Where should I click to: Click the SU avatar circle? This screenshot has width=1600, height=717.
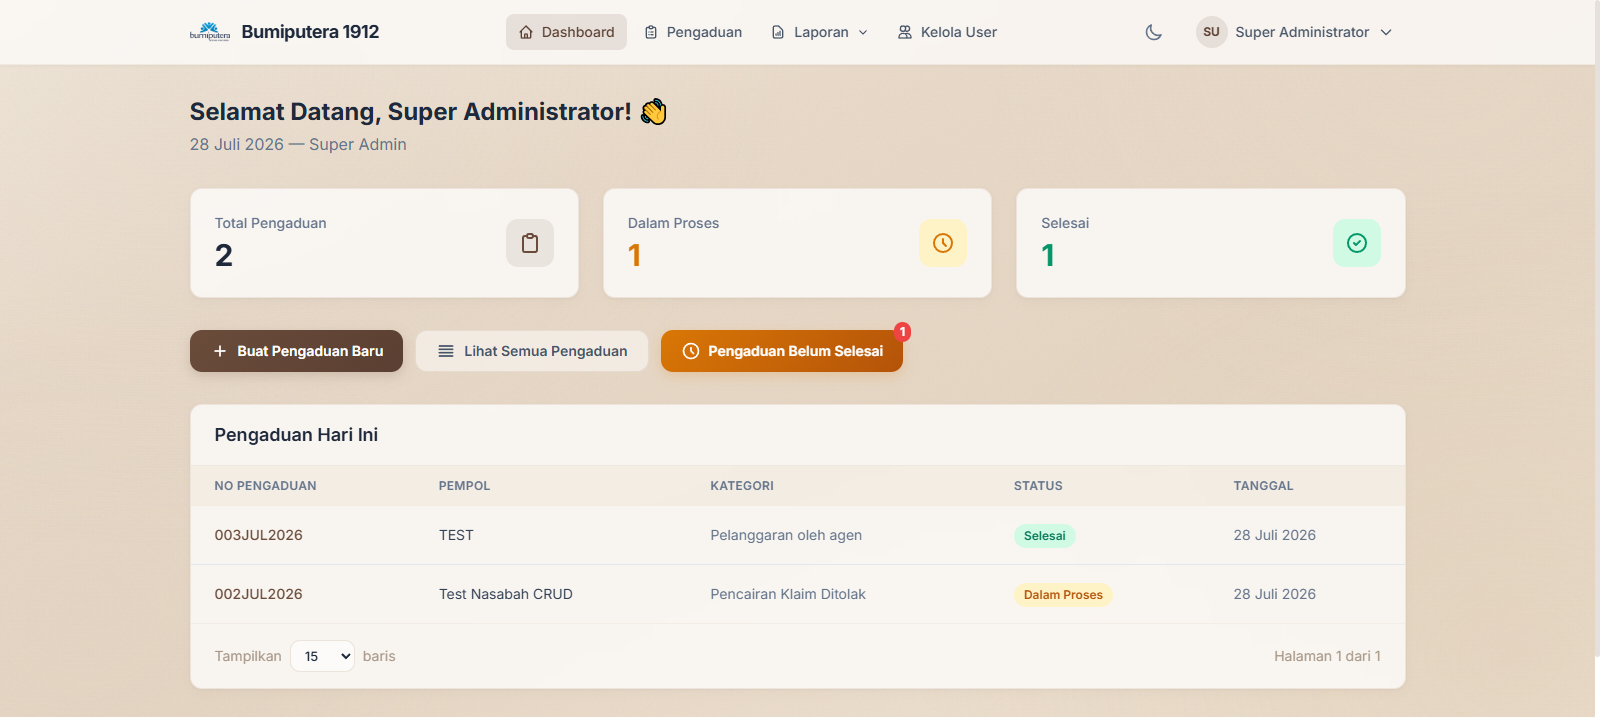1211,32
